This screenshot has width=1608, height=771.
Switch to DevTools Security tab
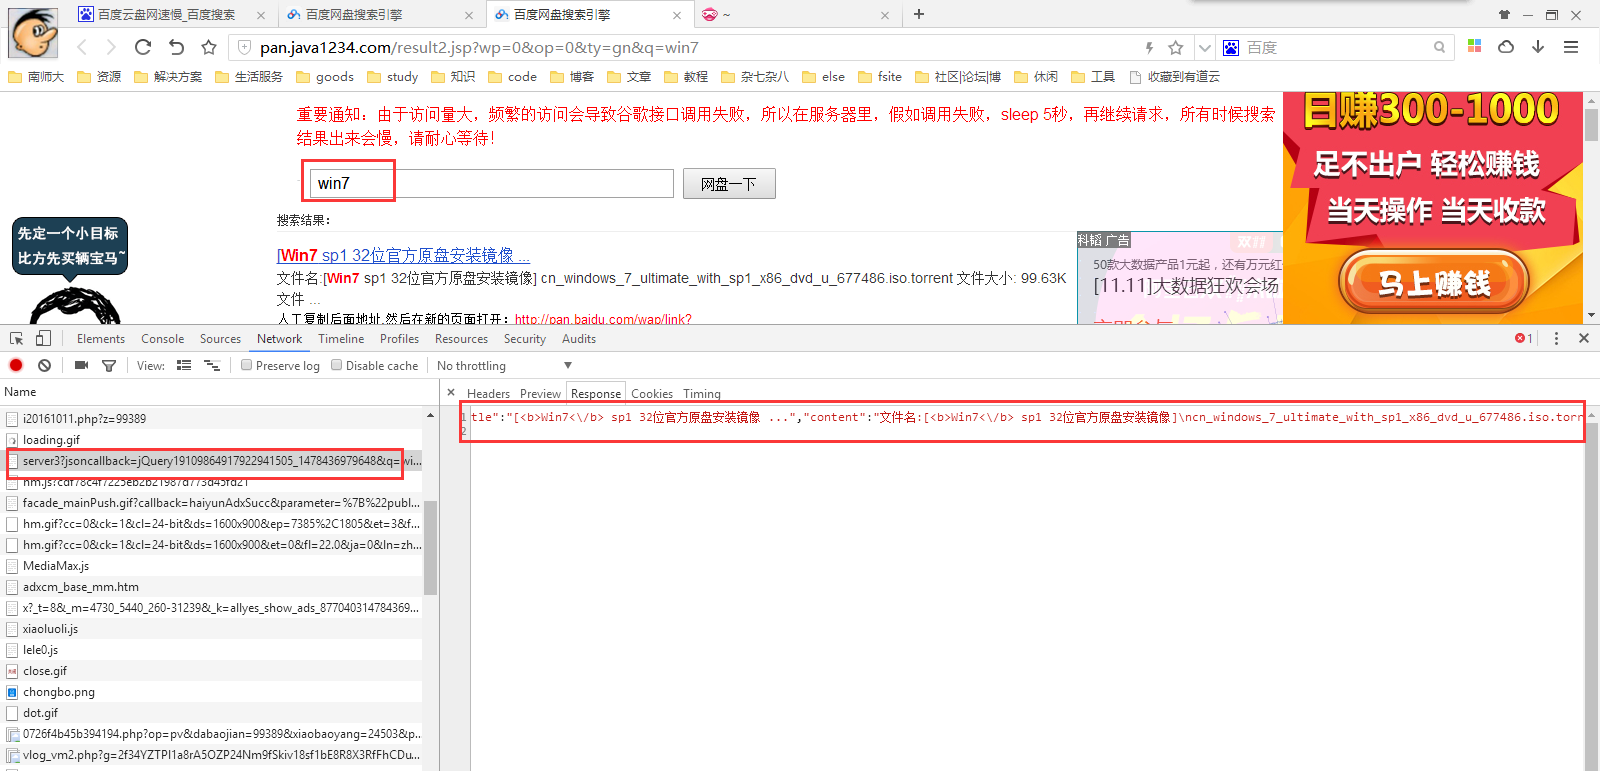point(525,339)
